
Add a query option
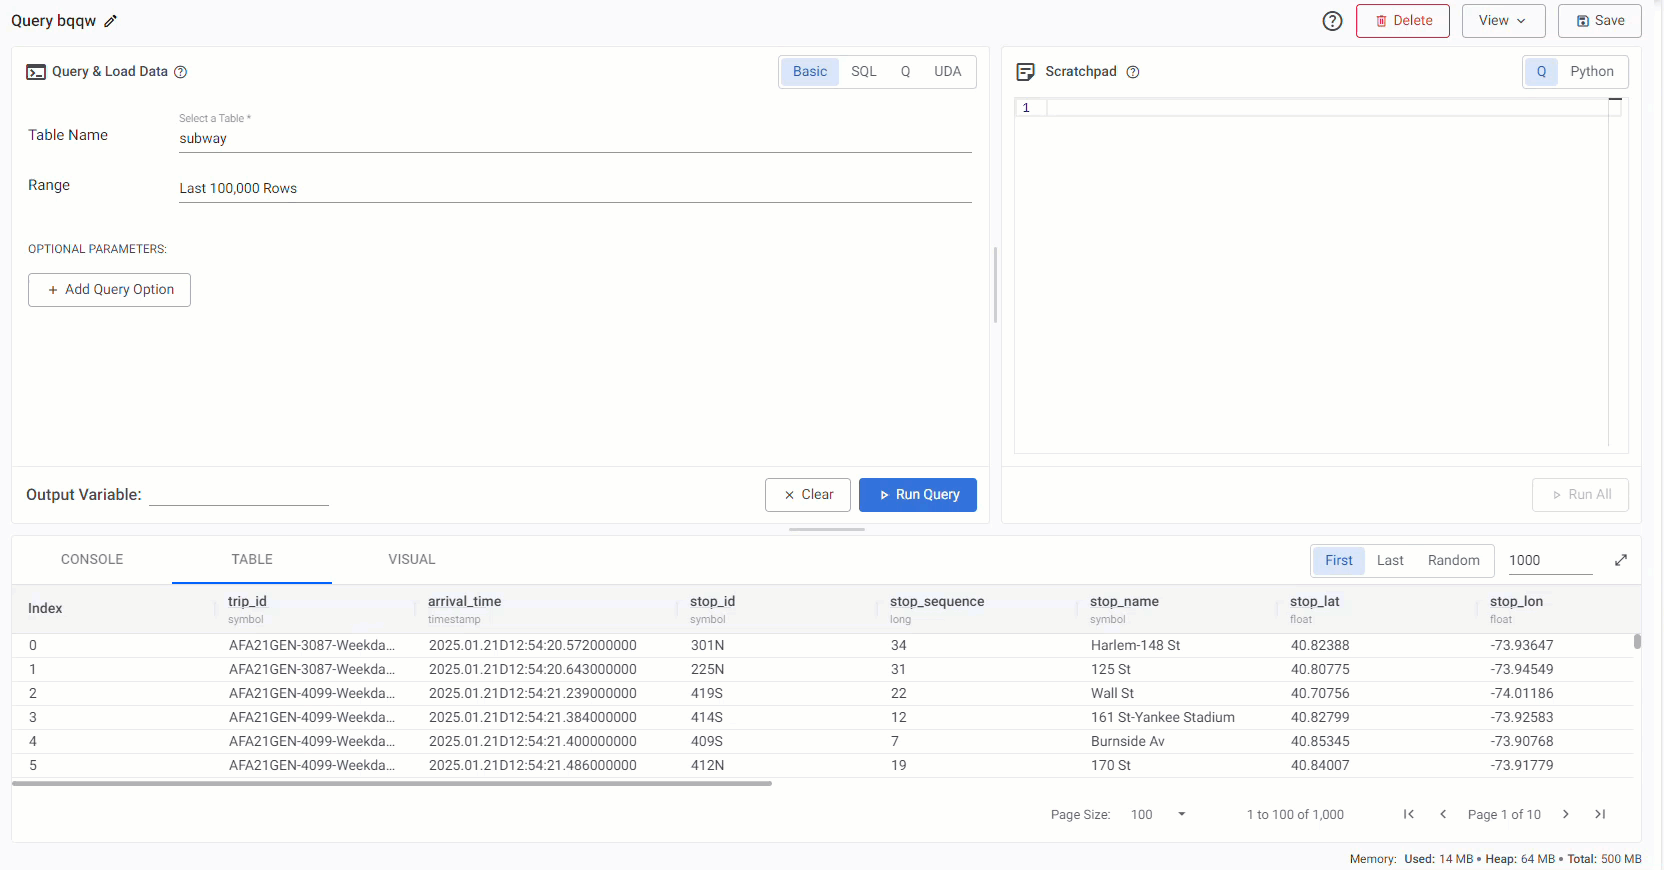109,290
